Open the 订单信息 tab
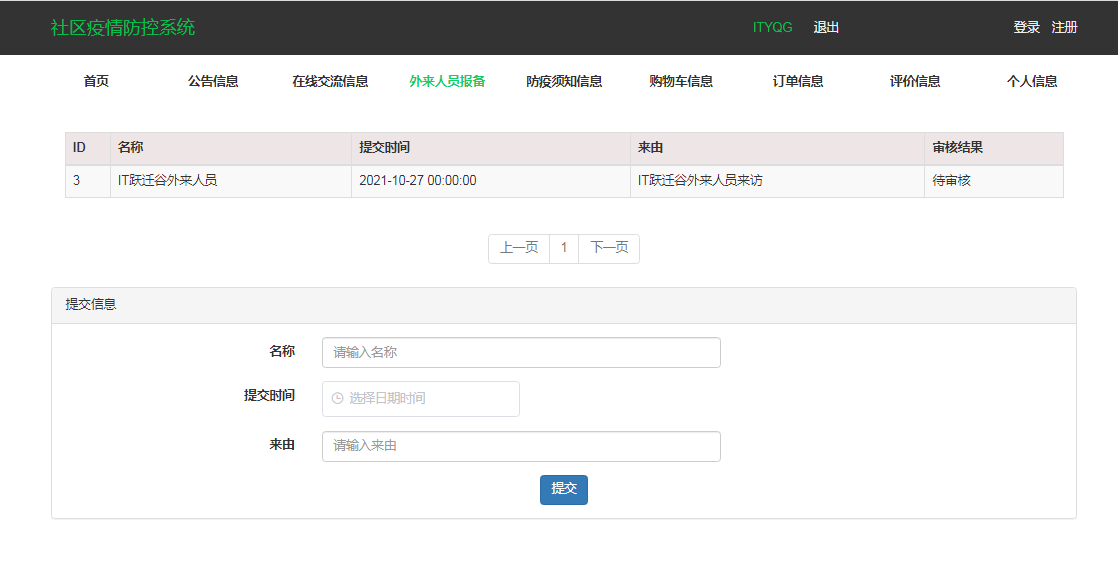This screenshot has width=1118, height=585. coord(798,81)
